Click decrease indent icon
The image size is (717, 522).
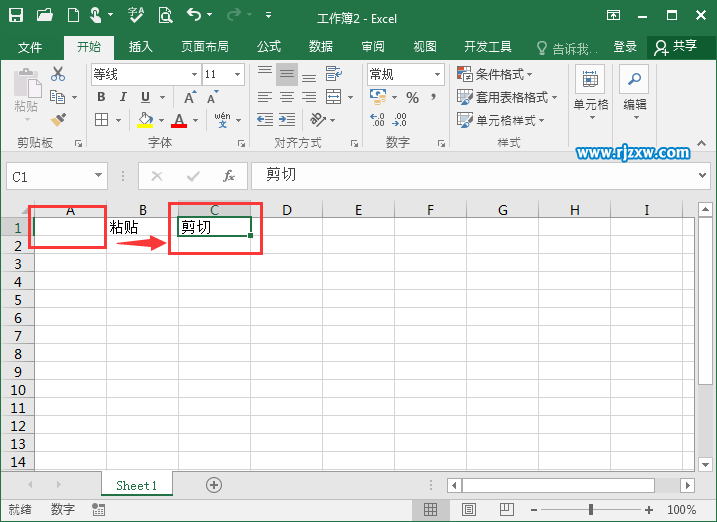tap(265, 120)
